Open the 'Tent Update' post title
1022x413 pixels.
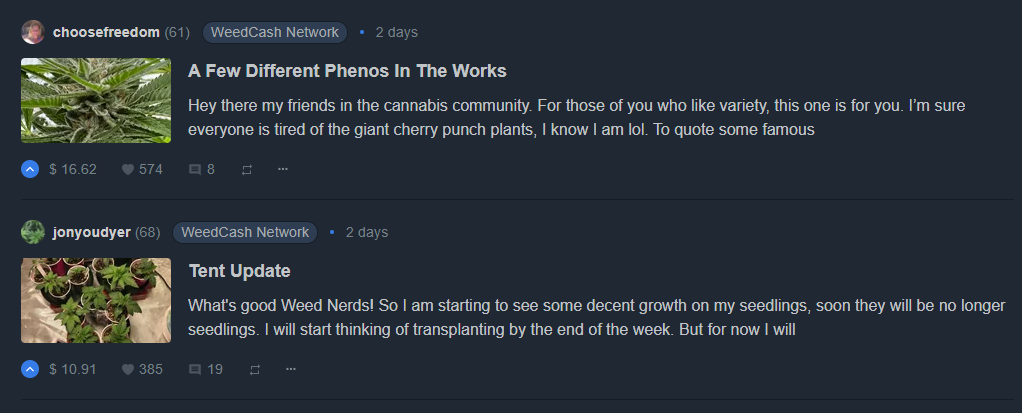(239, 271)
